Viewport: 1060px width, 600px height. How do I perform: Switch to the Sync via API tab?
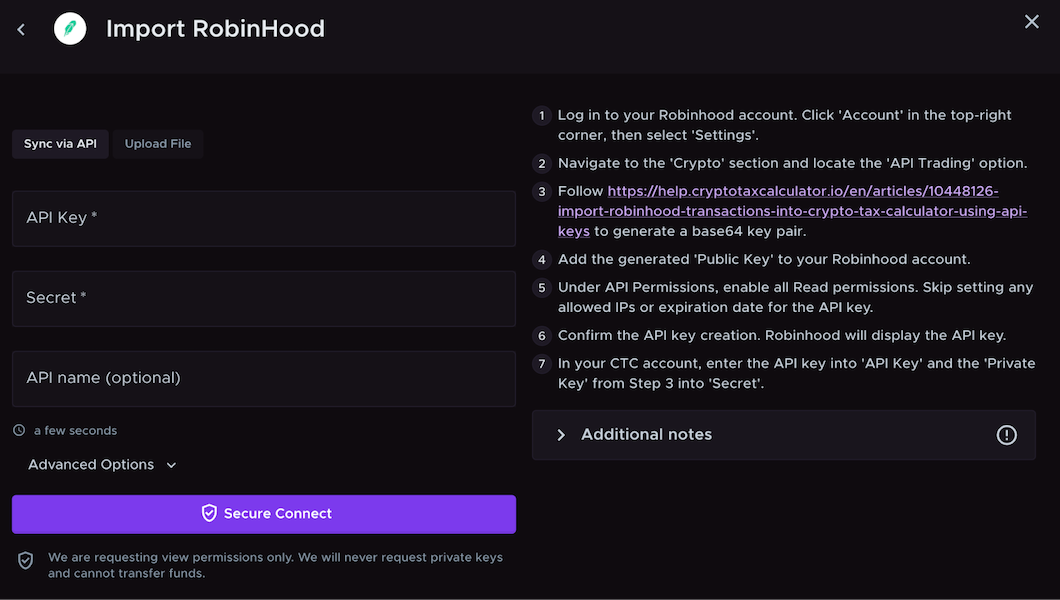coord(60,144)
